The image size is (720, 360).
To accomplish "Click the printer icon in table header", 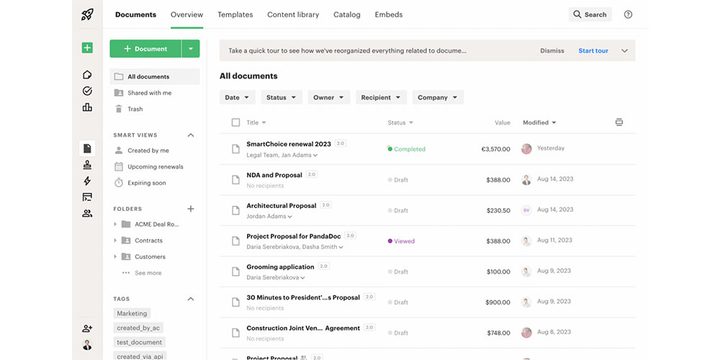I will [x=619, y=122].
